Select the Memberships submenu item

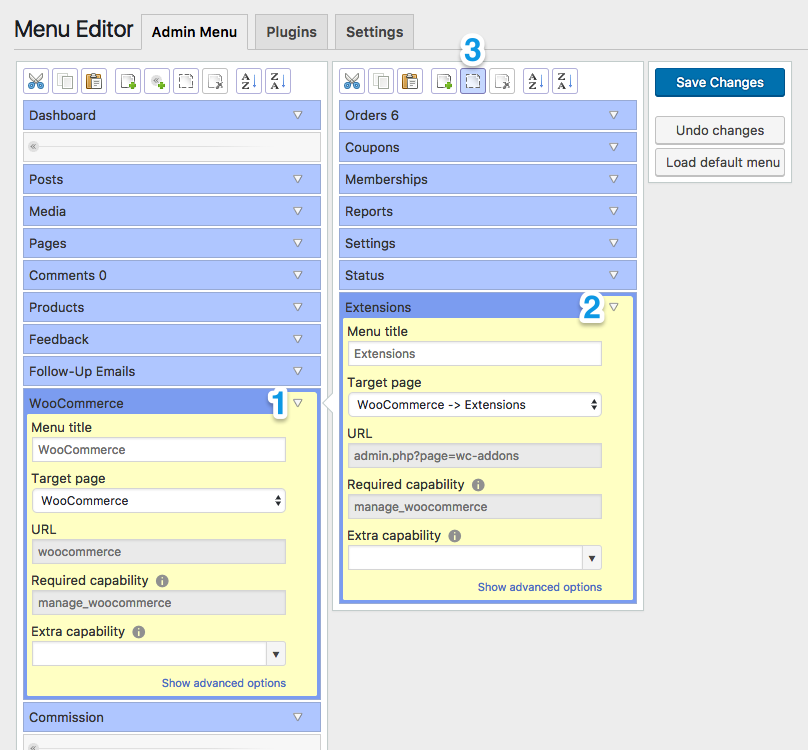coord(487,179)
